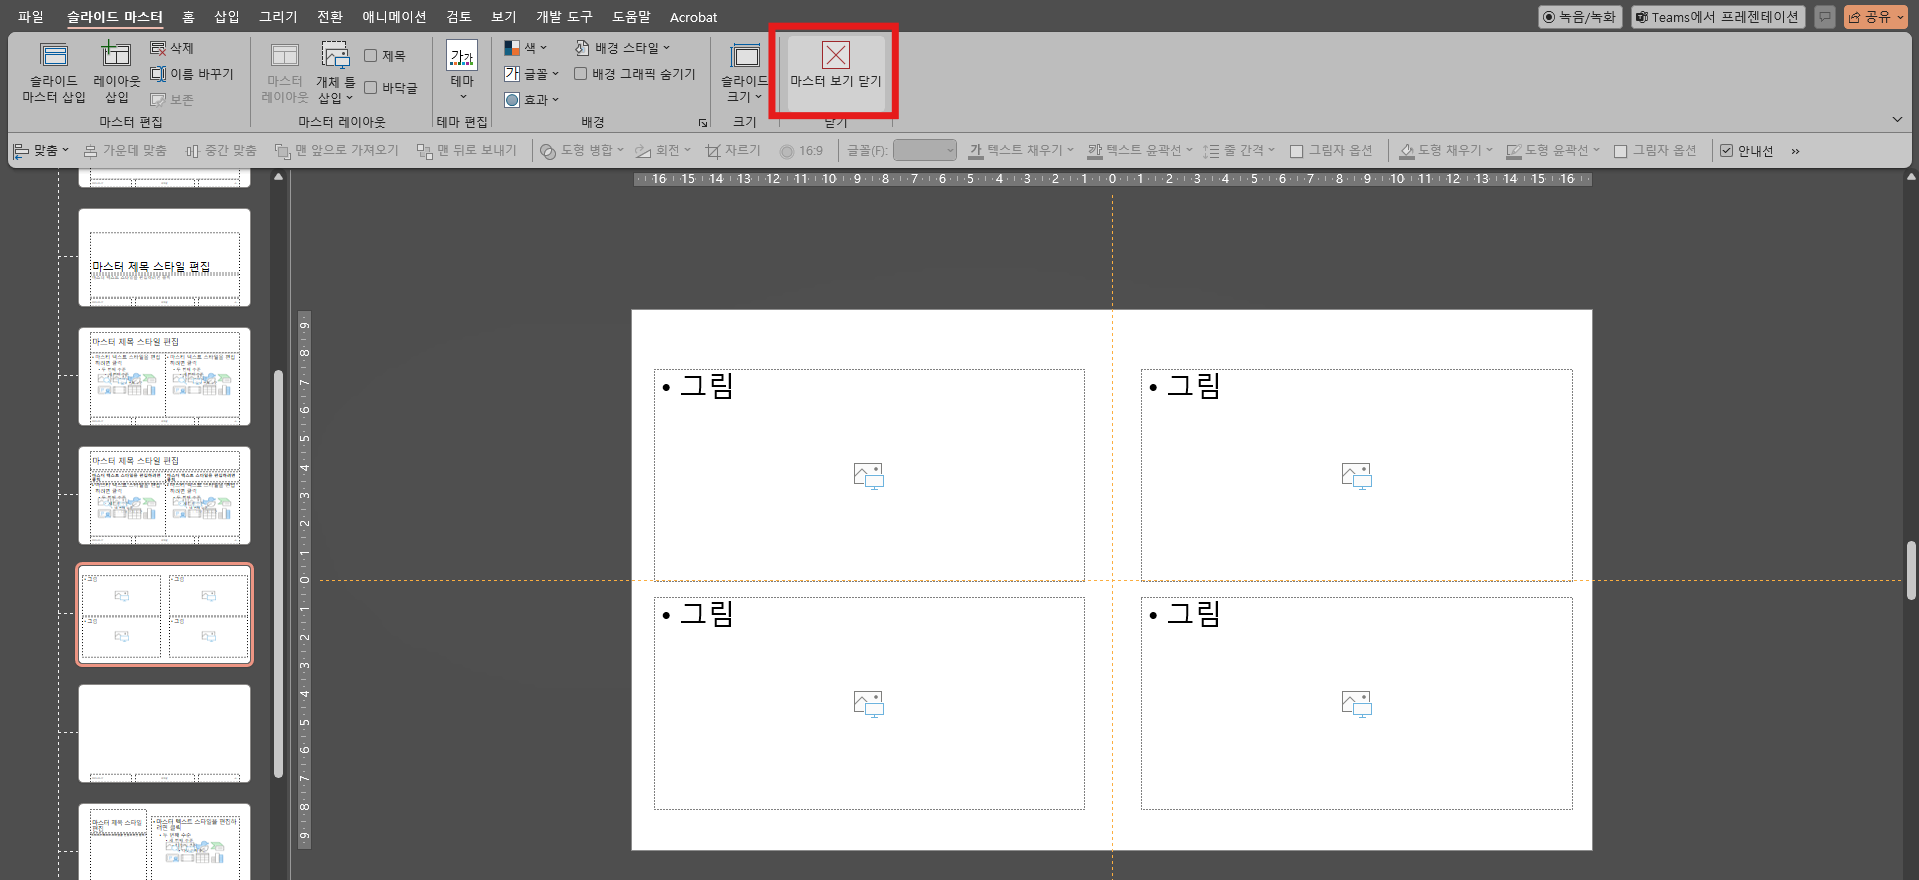Click the 16:9 aspect ratio button
The image size is (1919, 880).
(801, 151)
